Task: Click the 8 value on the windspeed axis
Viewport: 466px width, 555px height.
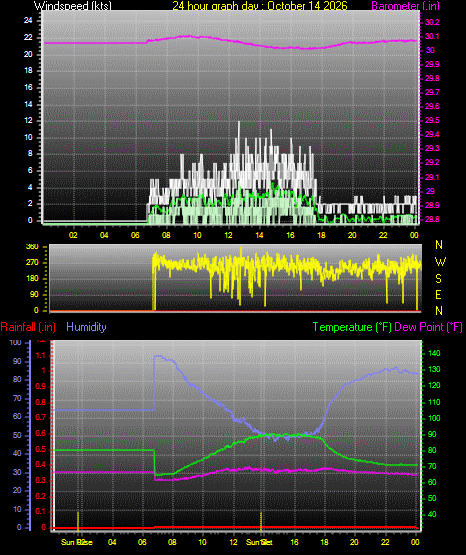Action: coord(30,154)
